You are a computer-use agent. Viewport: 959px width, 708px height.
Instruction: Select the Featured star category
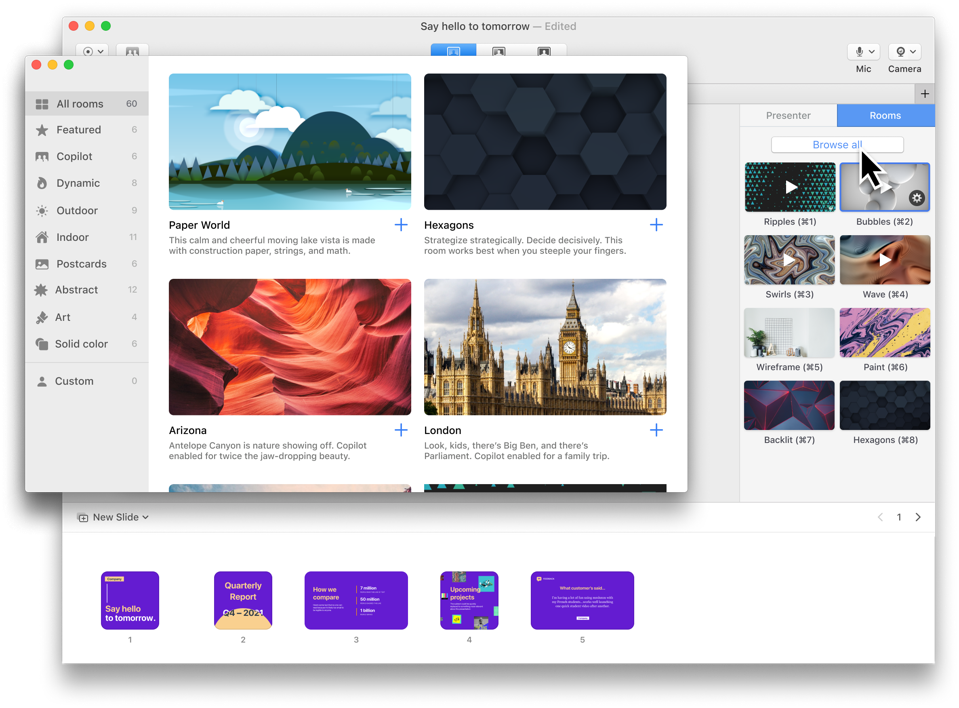(78, 130)
